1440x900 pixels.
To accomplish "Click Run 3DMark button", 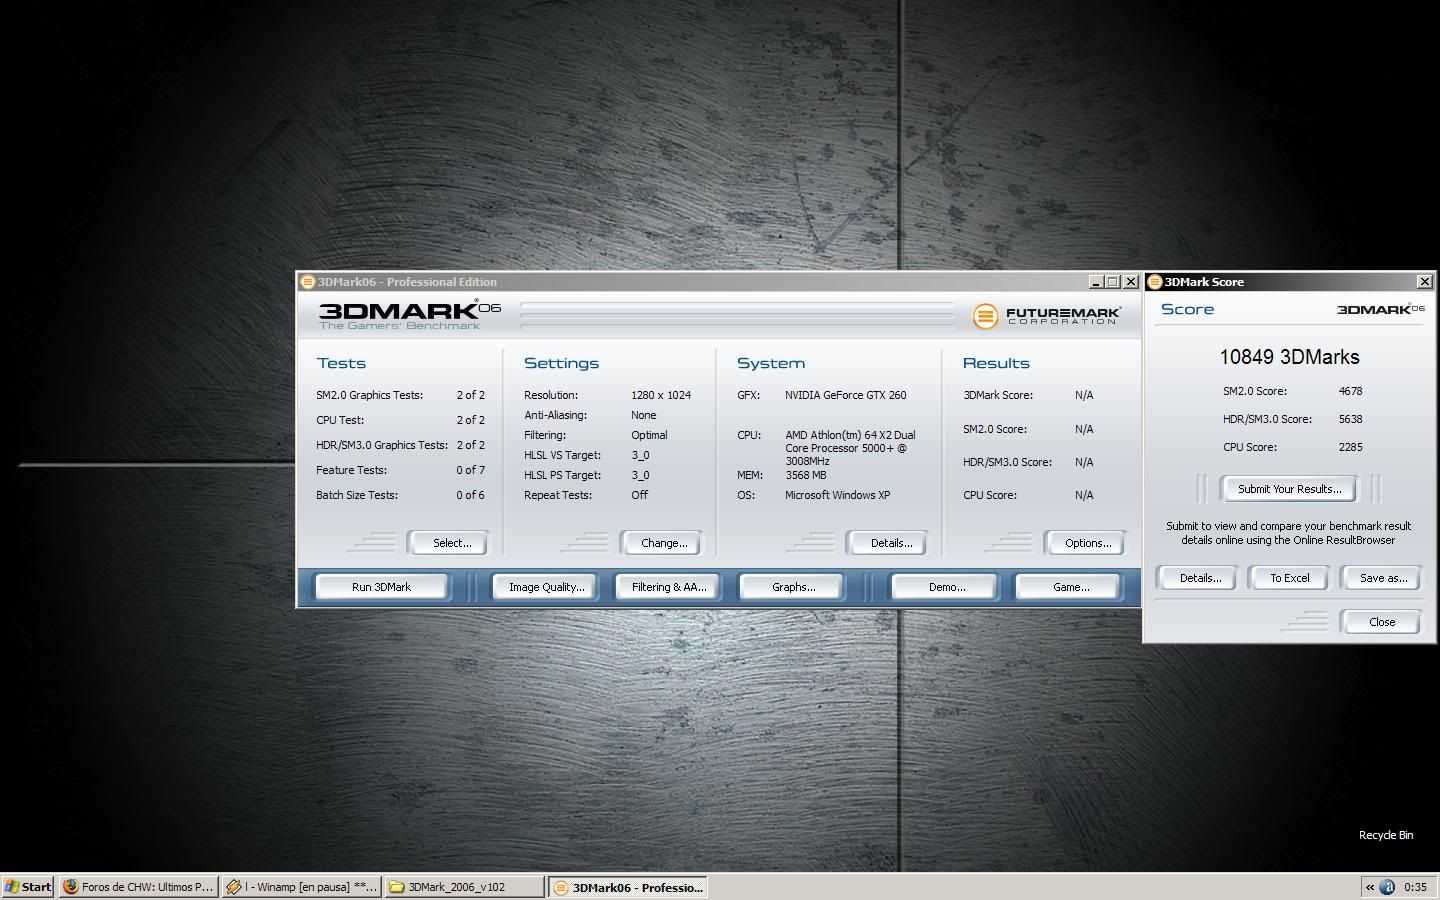I will pyautogui.click(x=381, y=587).
